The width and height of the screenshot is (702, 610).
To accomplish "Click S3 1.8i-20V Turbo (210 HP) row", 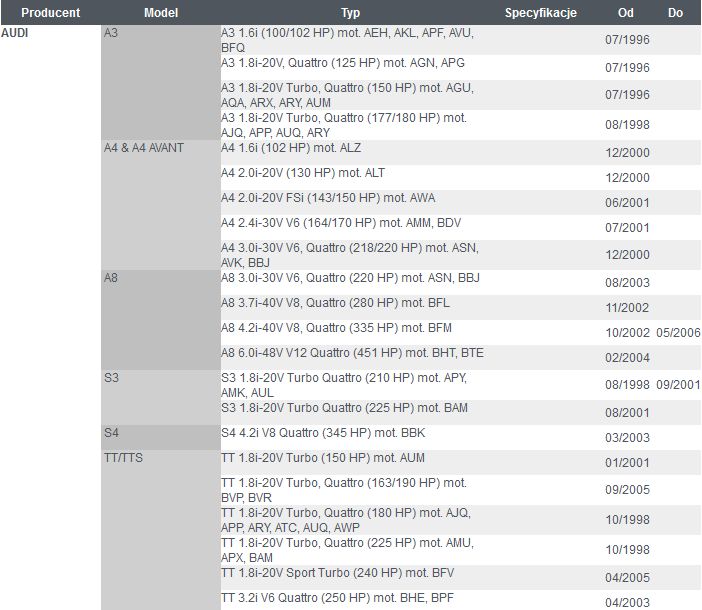I will point(461,385).
